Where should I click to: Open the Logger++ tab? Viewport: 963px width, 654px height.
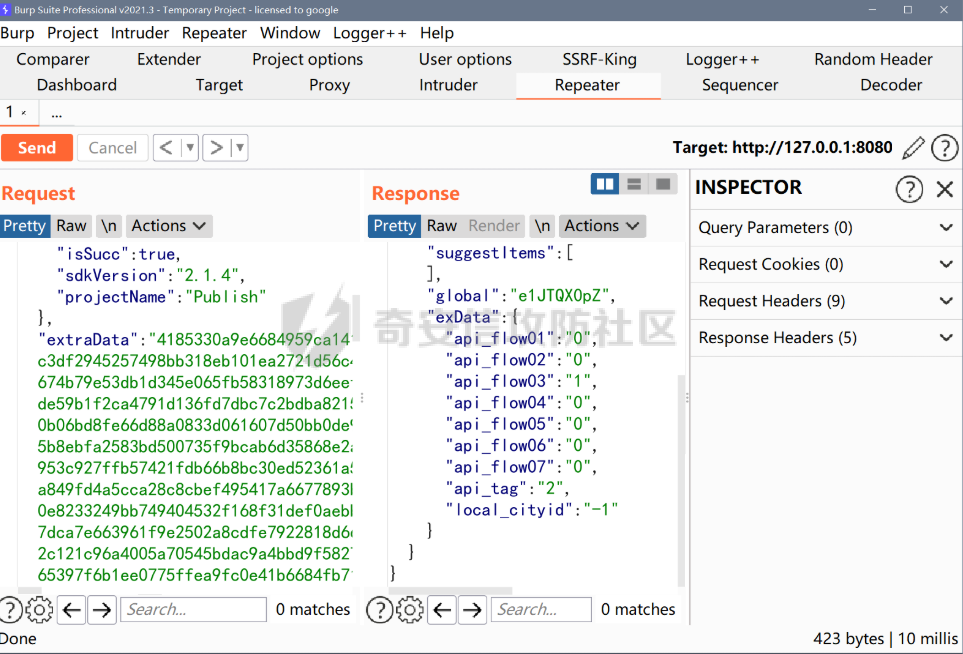[722, 60]
